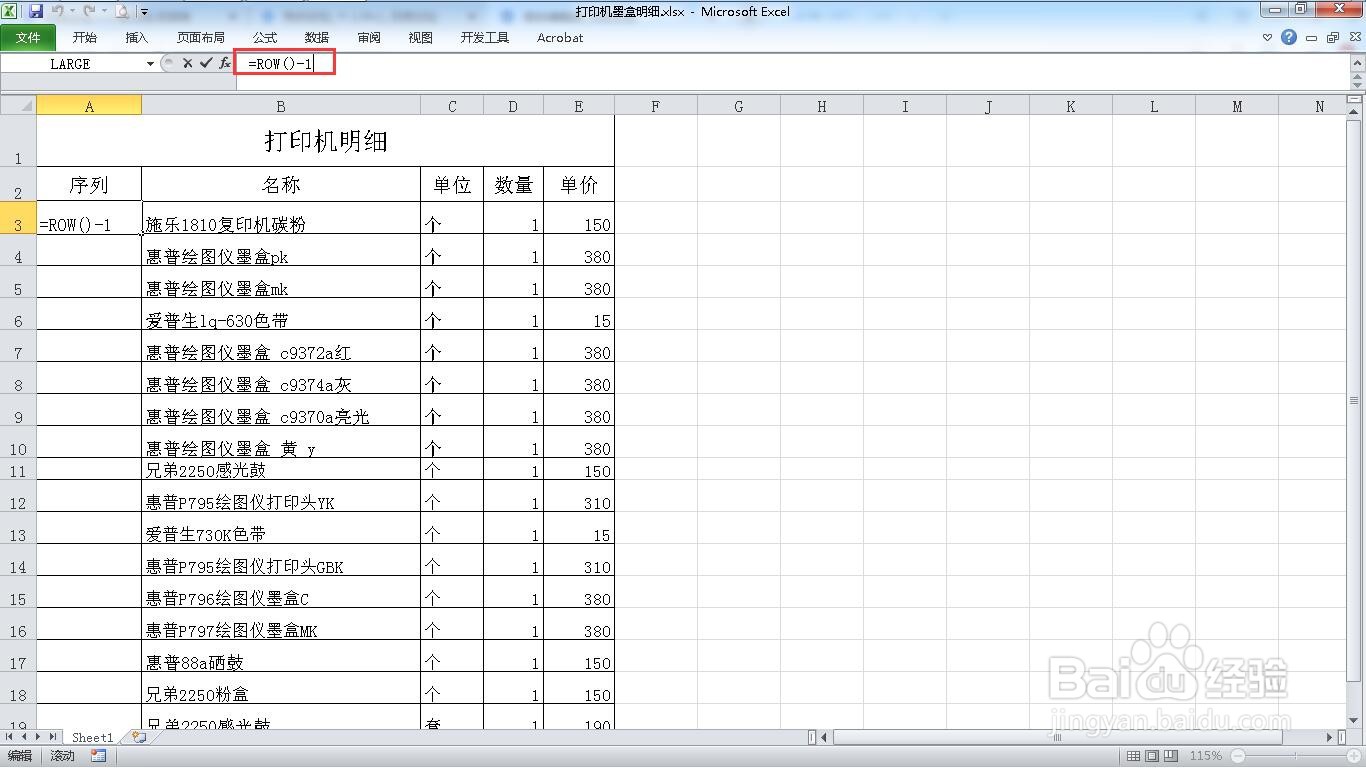Click the Sheet1 tab
Screen dimensions: 1366x768
click(x=92, y=737)
